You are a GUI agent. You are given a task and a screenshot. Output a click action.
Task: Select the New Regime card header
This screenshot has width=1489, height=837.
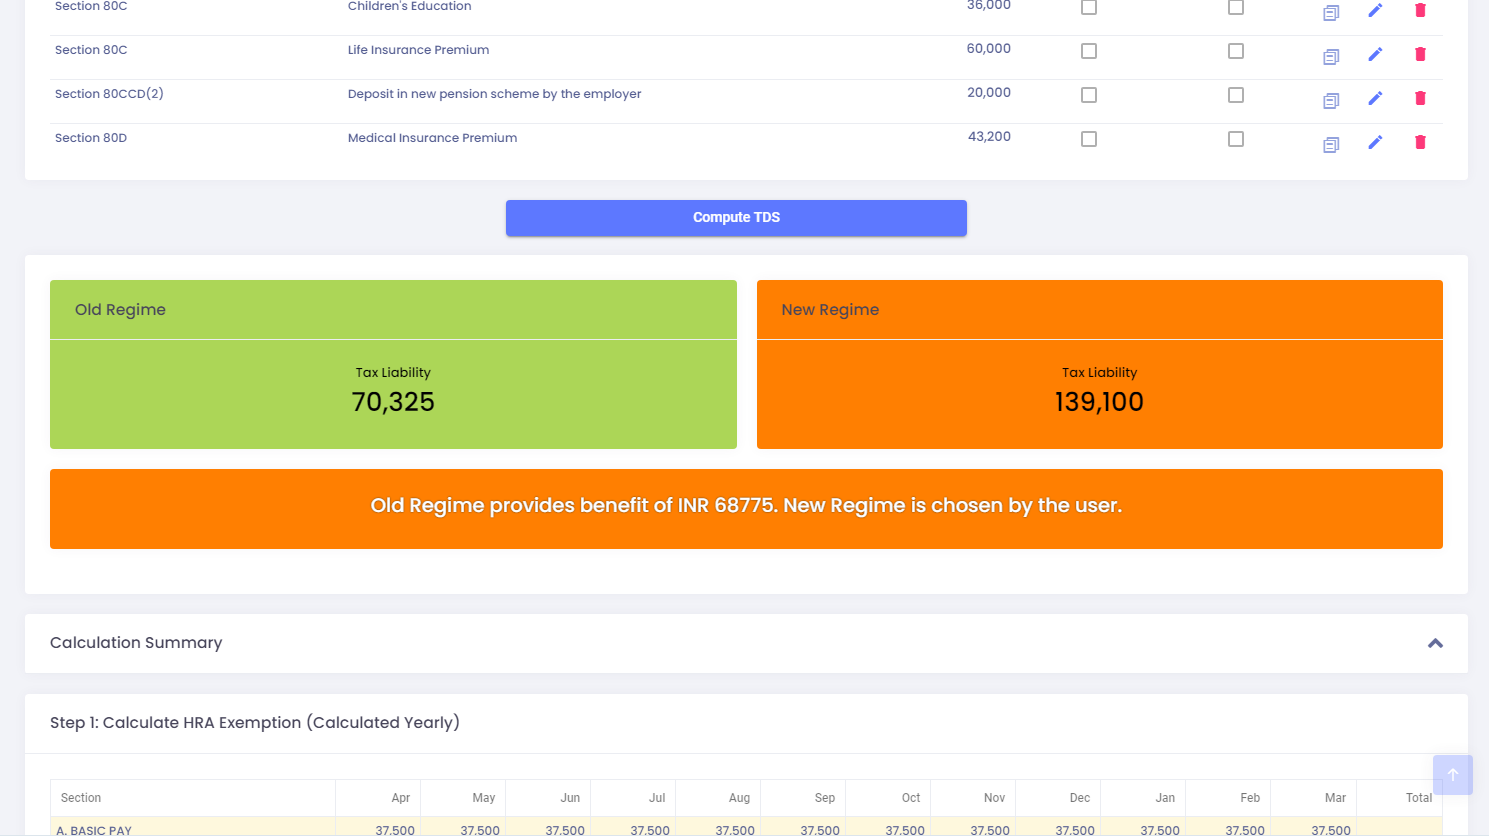pyautogui.click(x=1100, y=310)
